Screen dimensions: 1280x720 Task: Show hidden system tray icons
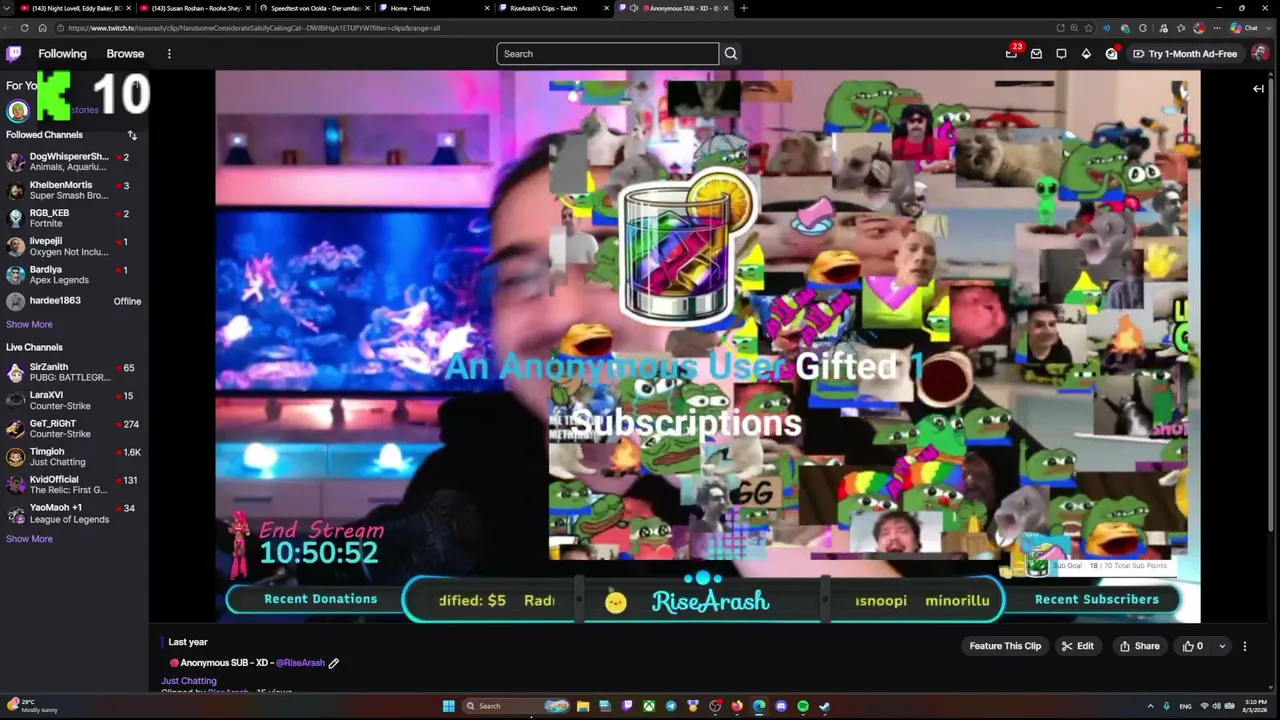[1150, 706]
